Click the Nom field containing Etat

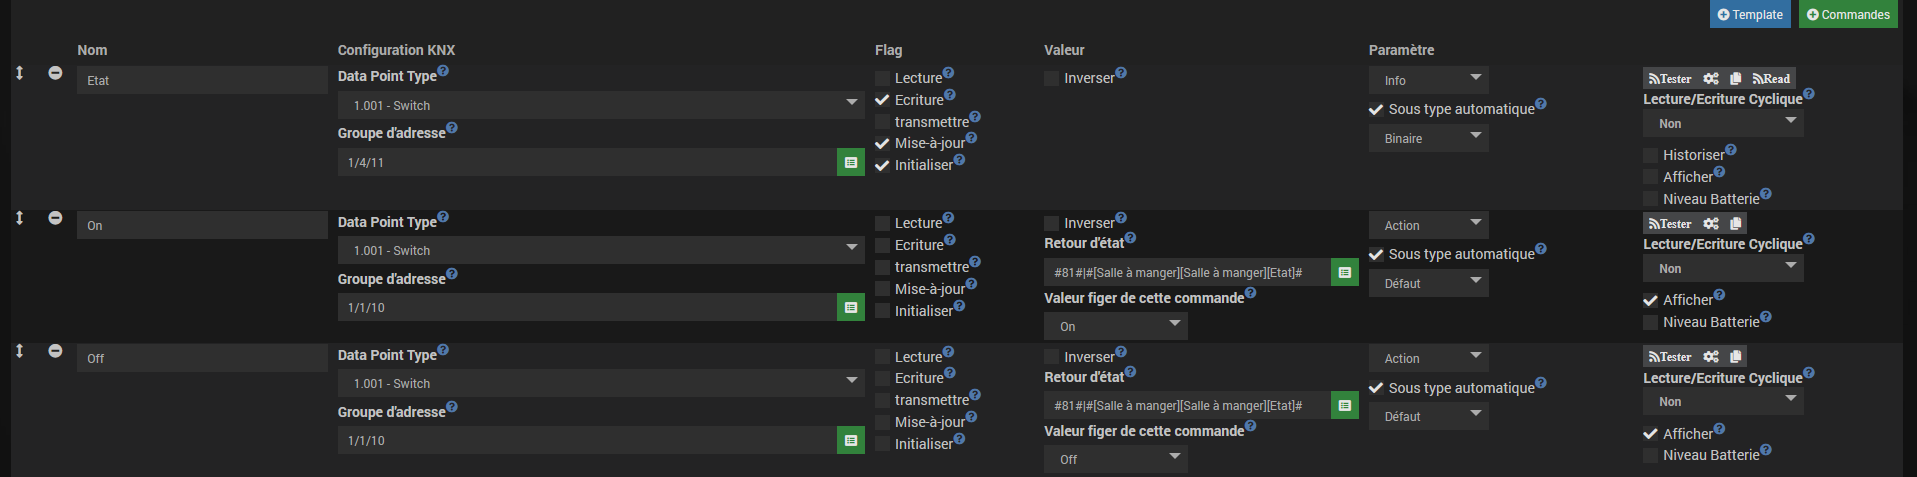(201, 80)
